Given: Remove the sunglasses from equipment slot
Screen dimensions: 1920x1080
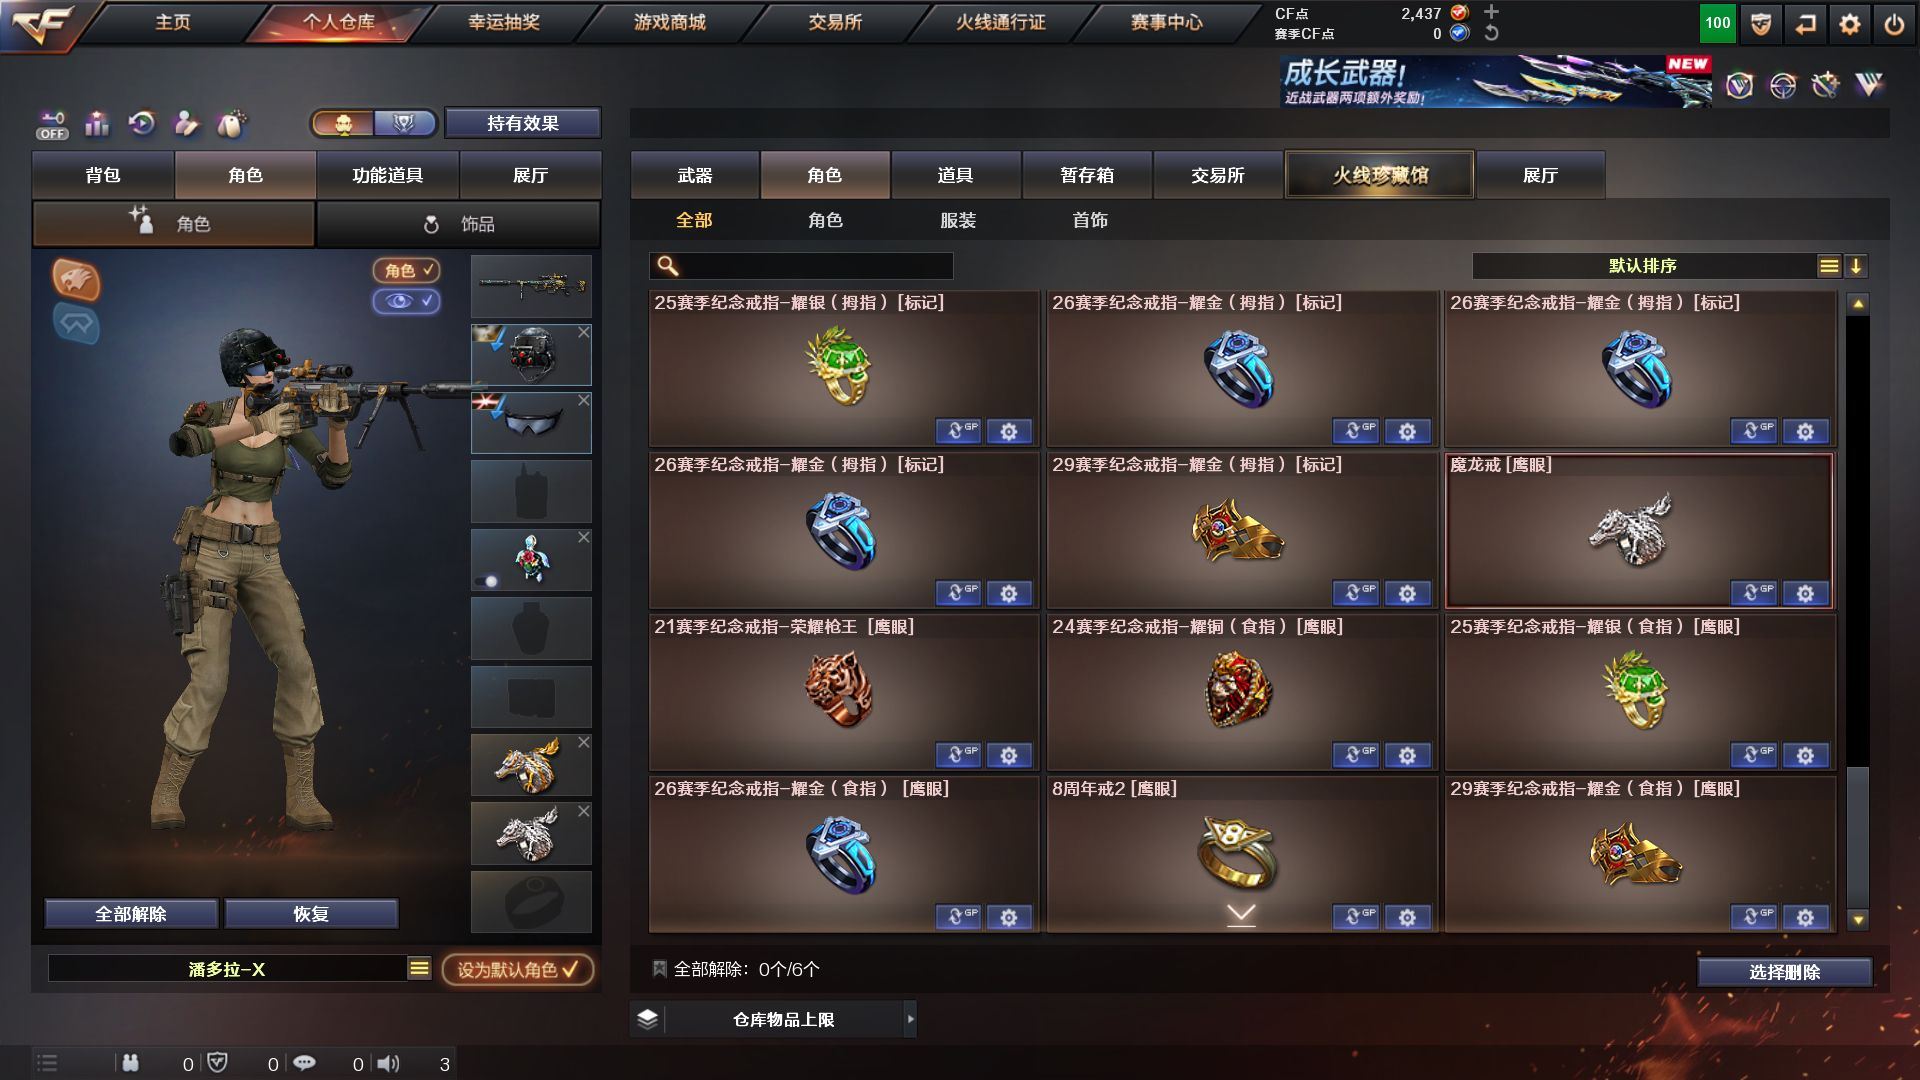Looking at the screenshot, I should click(584, 400).
